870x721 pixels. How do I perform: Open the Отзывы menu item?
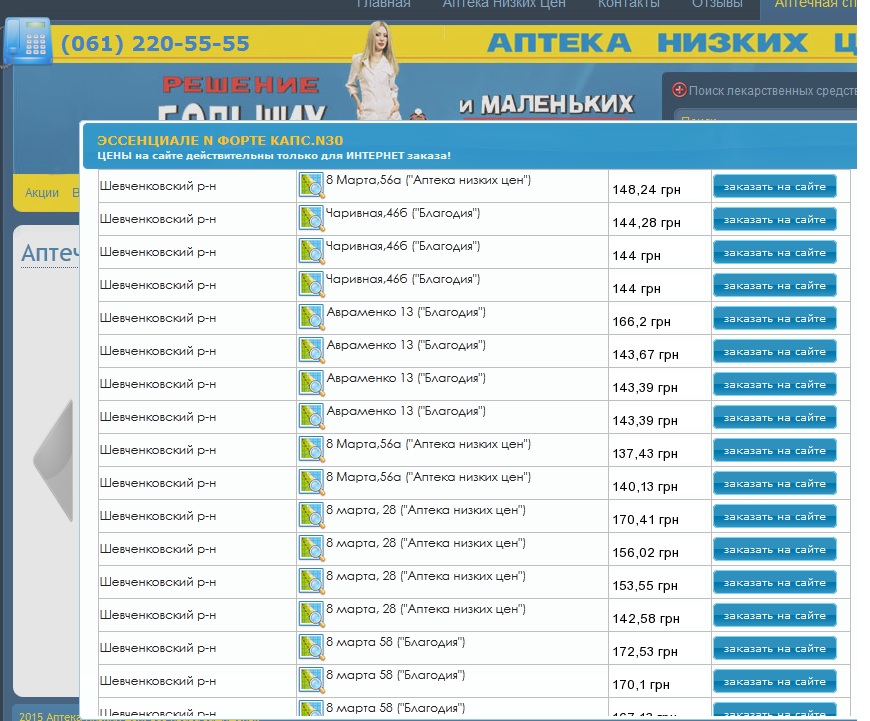[717, 4]
